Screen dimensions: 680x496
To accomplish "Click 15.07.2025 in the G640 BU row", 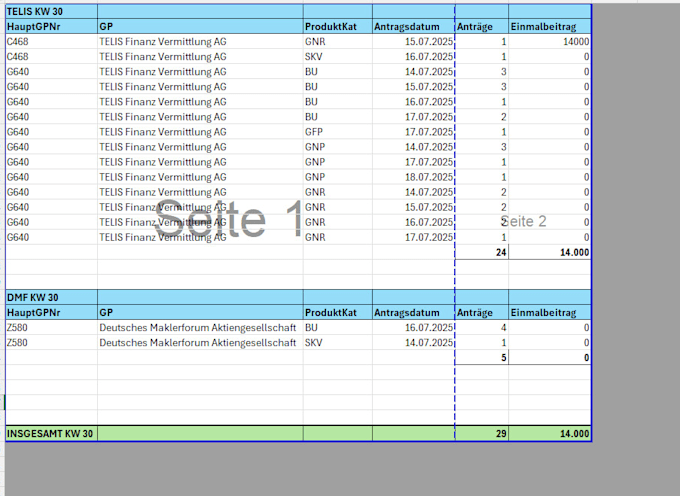I will (413, 87).
